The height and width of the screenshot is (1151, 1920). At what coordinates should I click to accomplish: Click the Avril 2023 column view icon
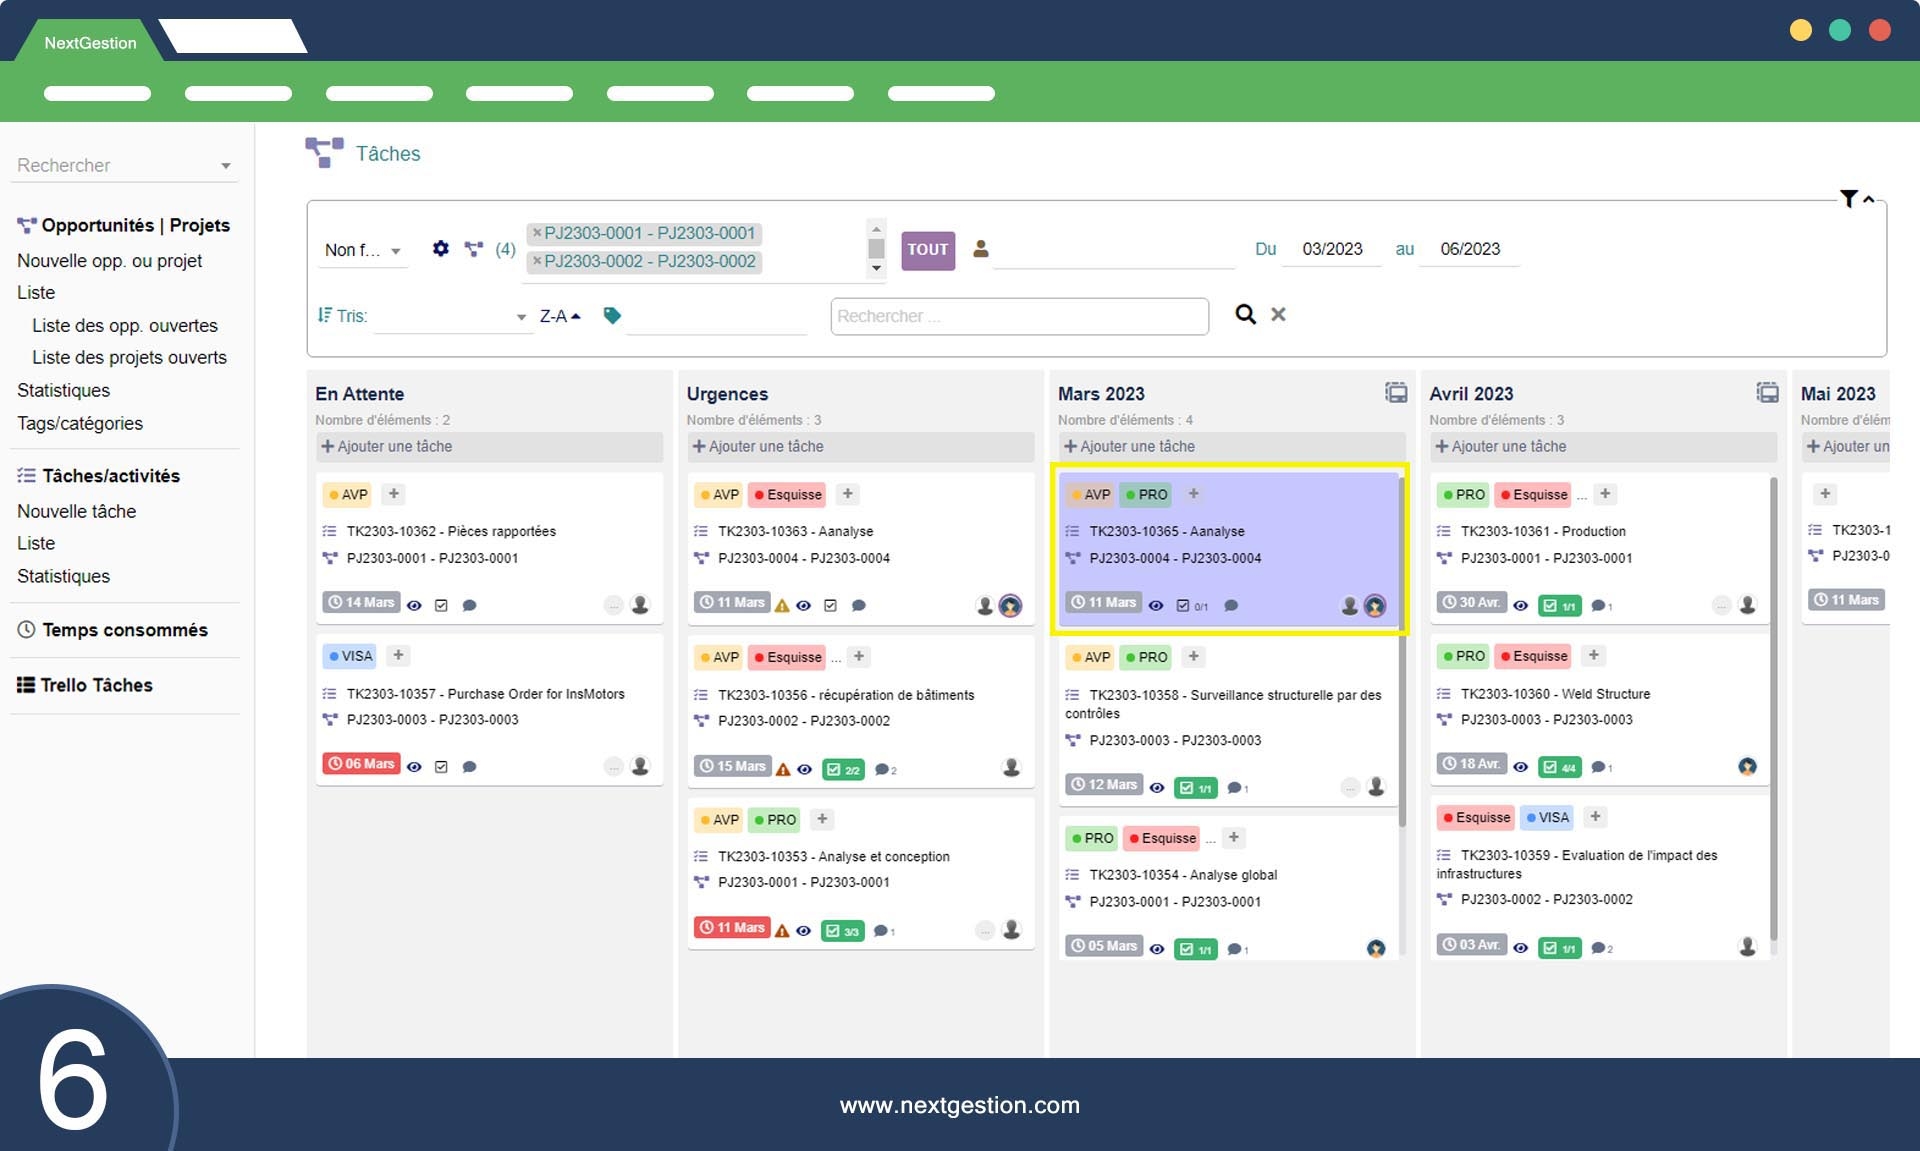[x=1767, y=392]
